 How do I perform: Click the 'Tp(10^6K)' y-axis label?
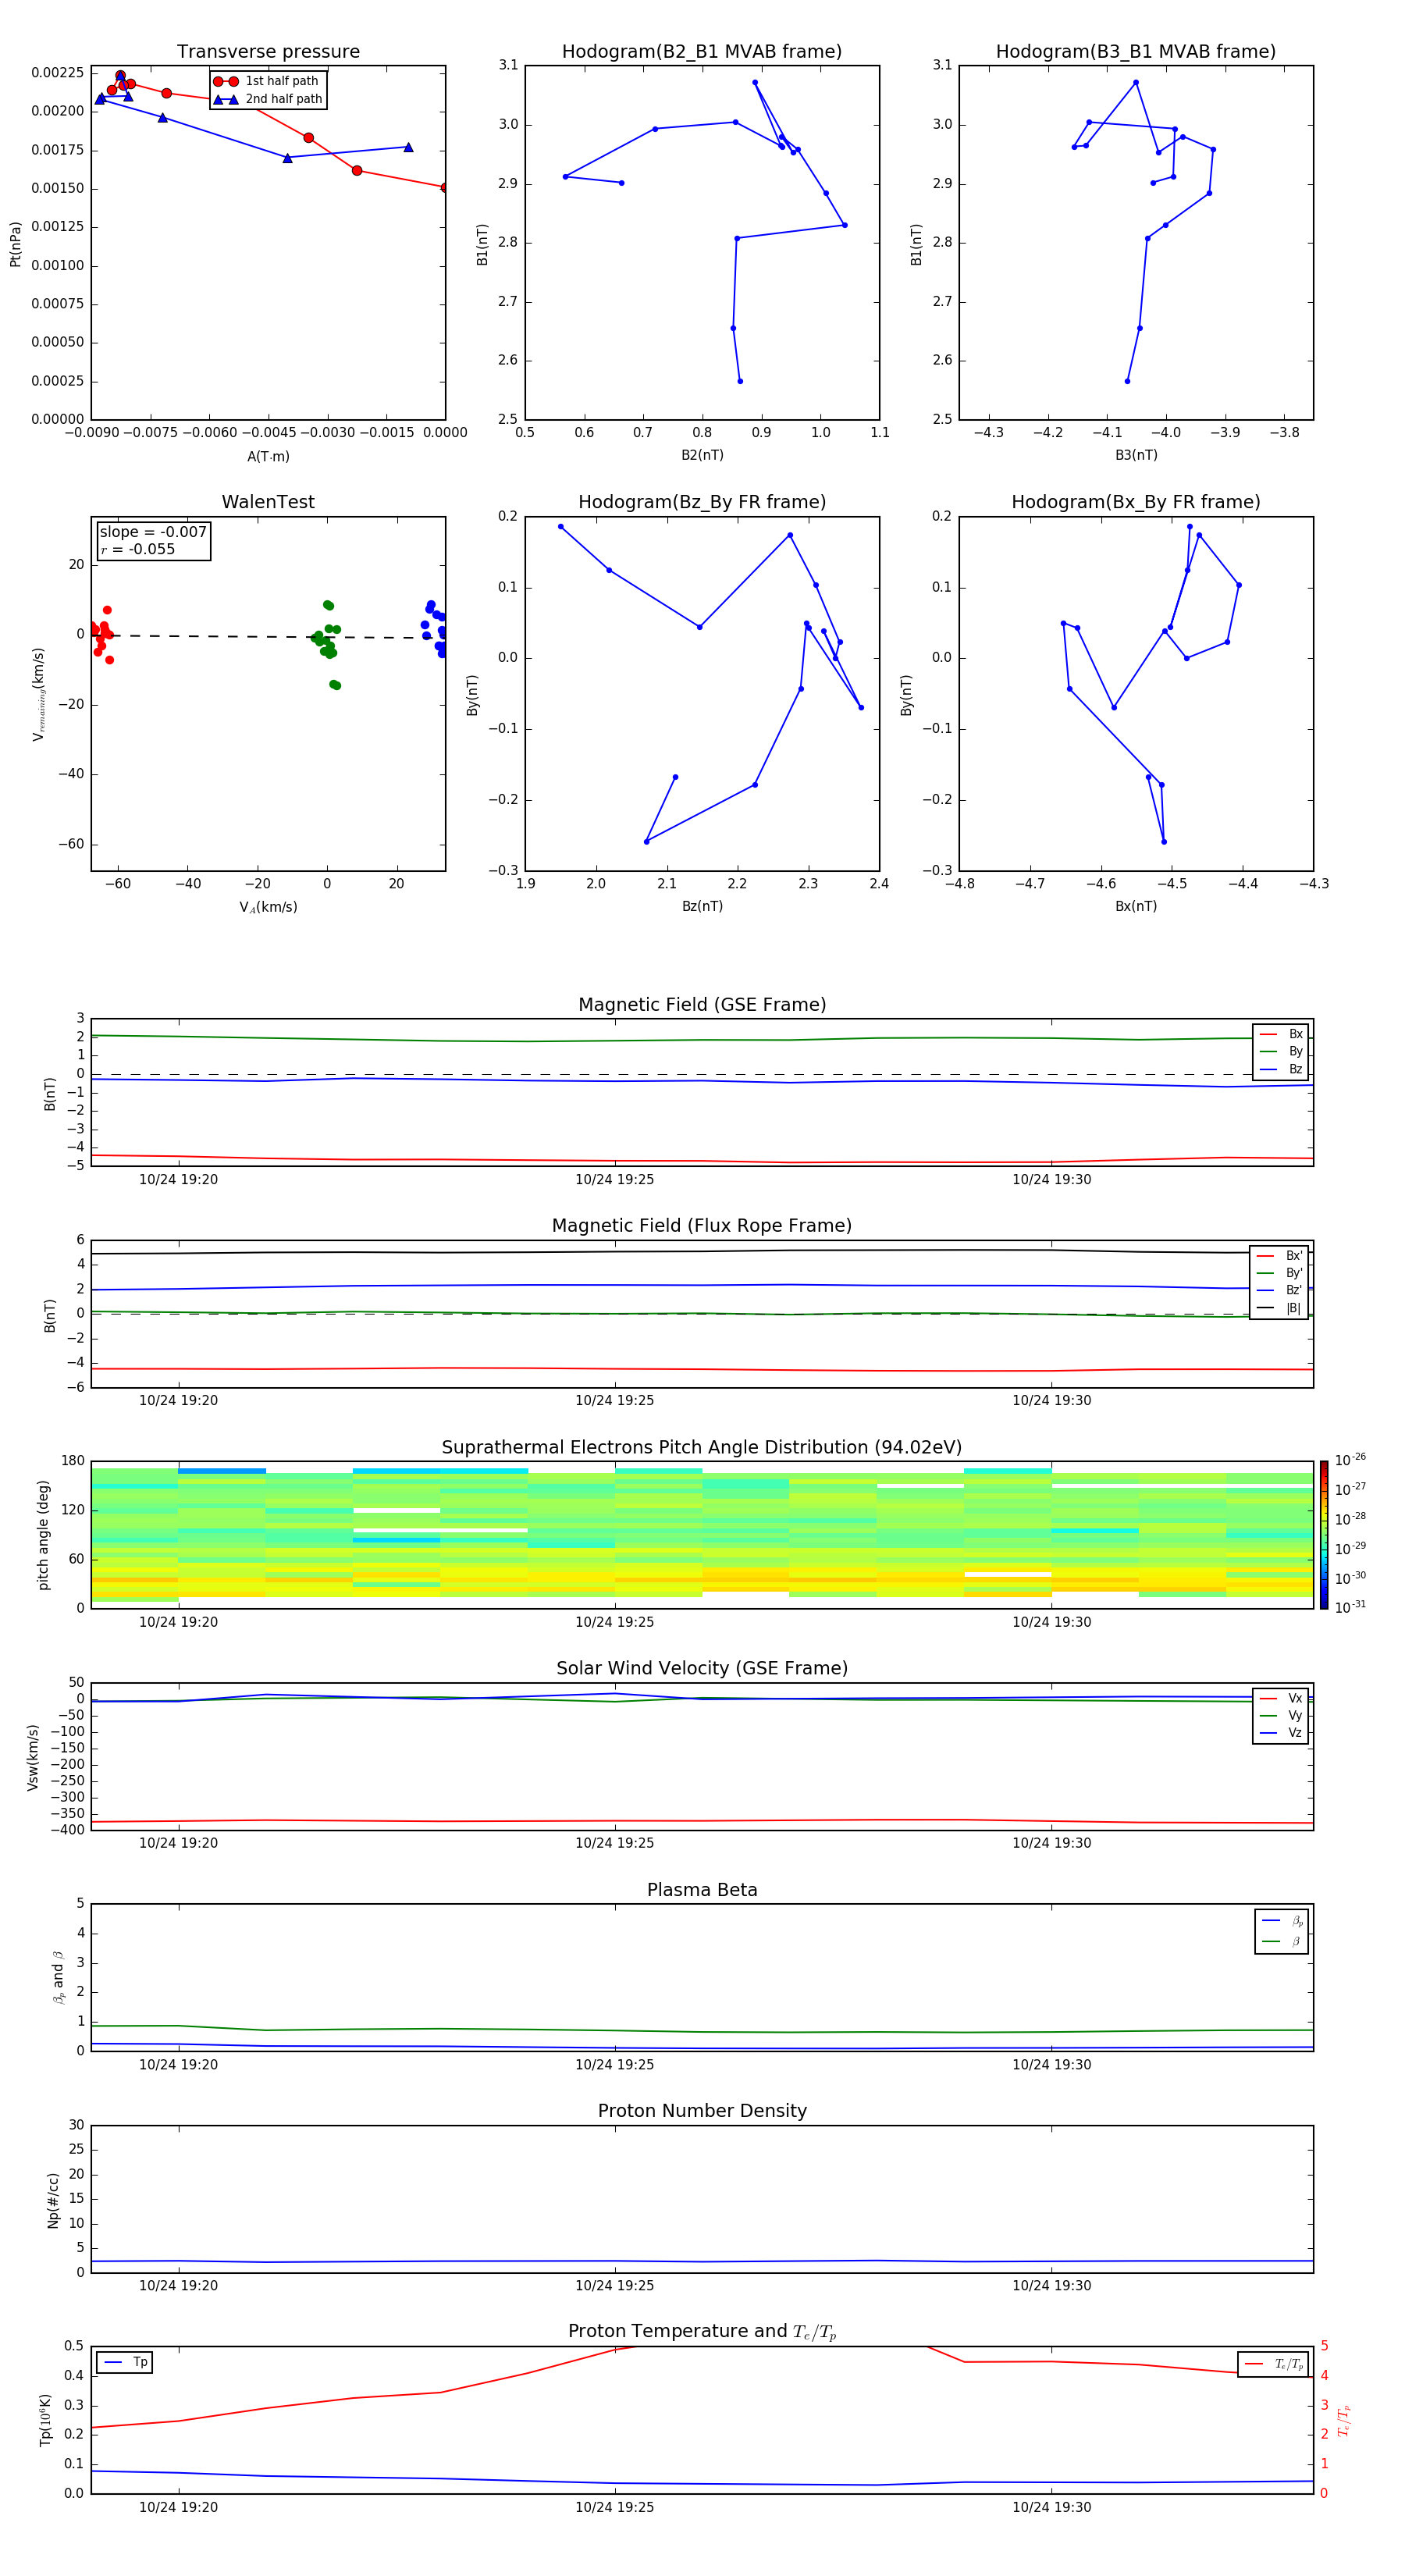[x=45, y=2420]
